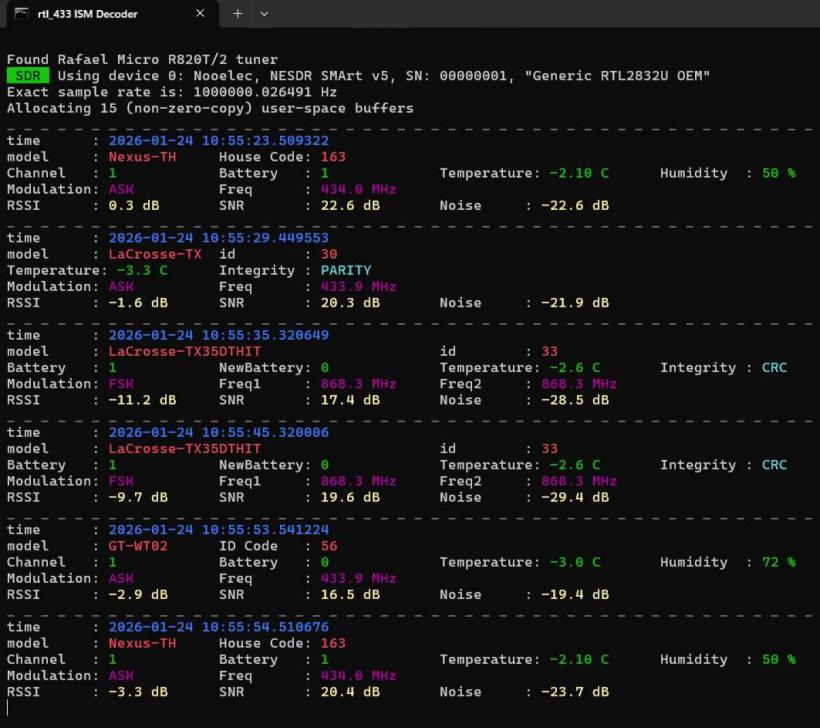
Task: Close the rtl_433 ISM Decoder tab
Action: point(200,14)
